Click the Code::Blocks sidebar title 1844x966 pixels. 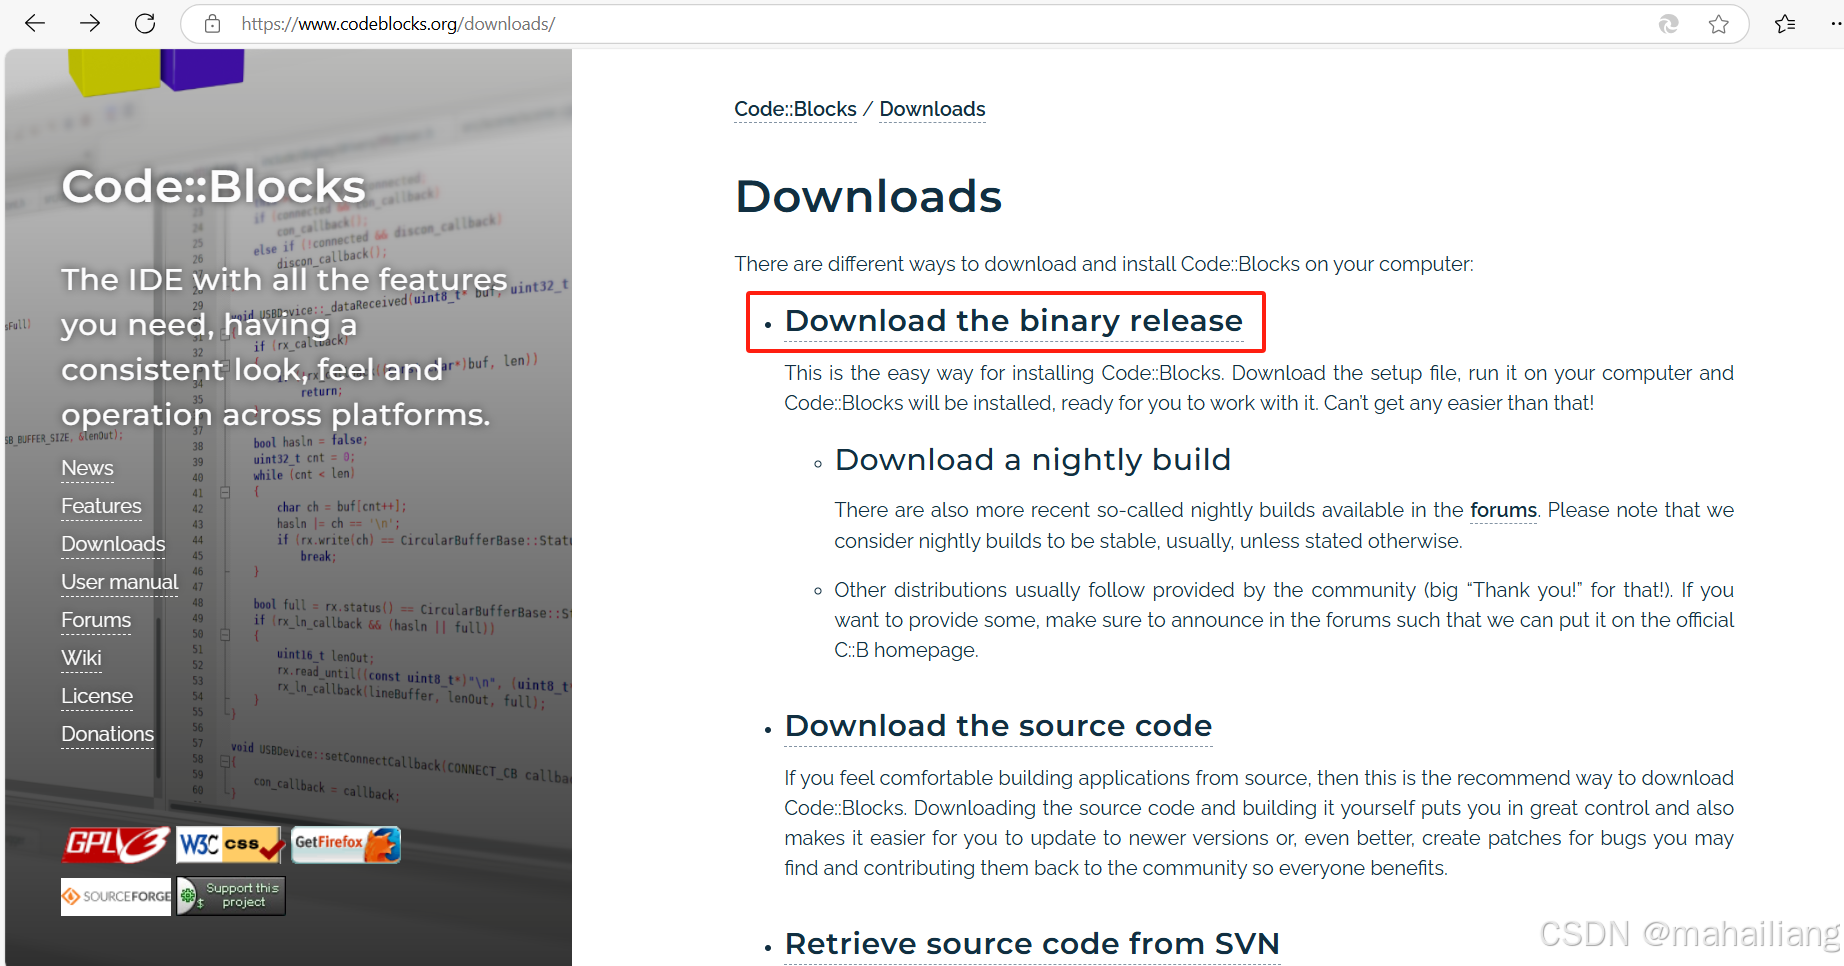coord(213,187)
